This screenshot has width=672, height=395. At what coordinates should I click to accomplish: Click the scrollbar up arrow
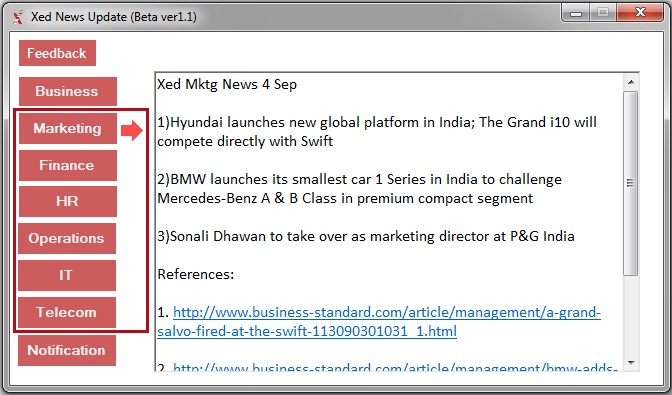coord(631,82)
